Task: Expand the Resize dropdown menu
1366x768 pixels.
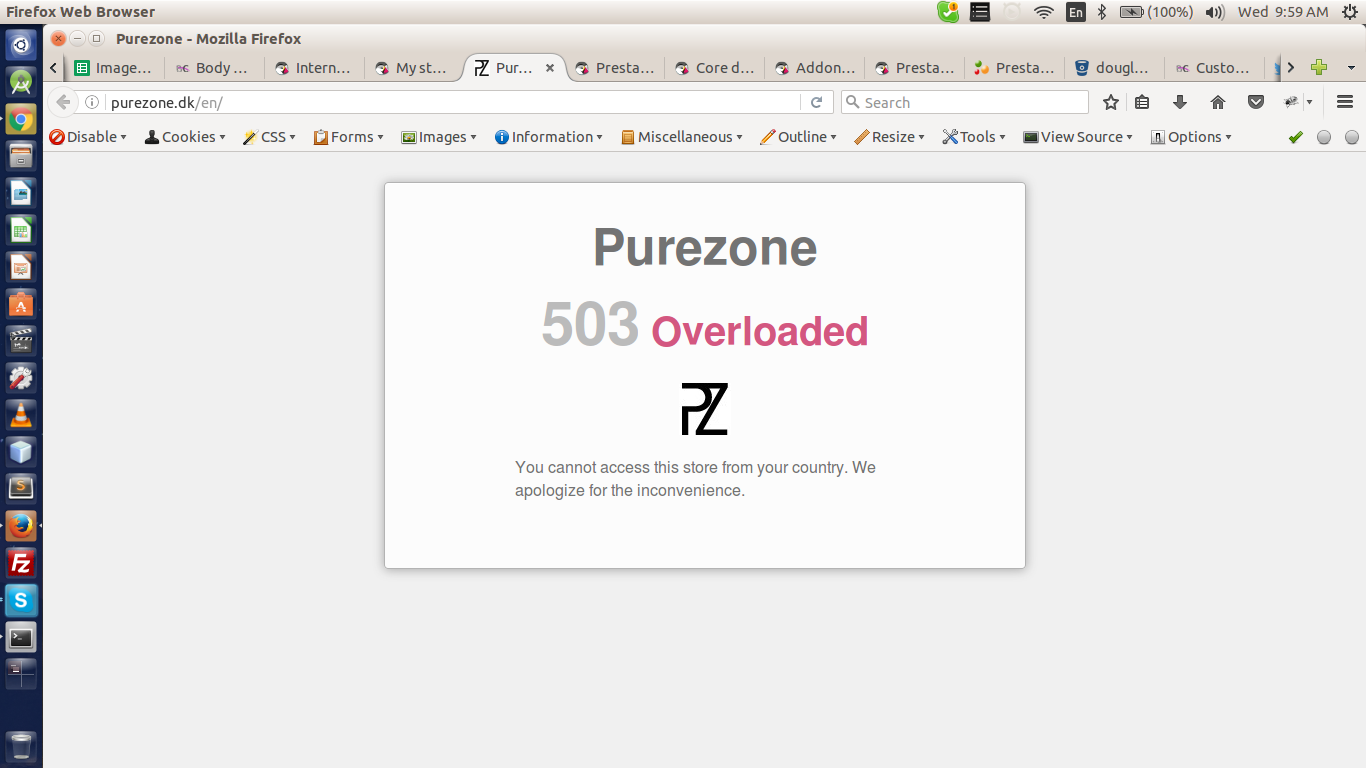Action: click(889, 137)
